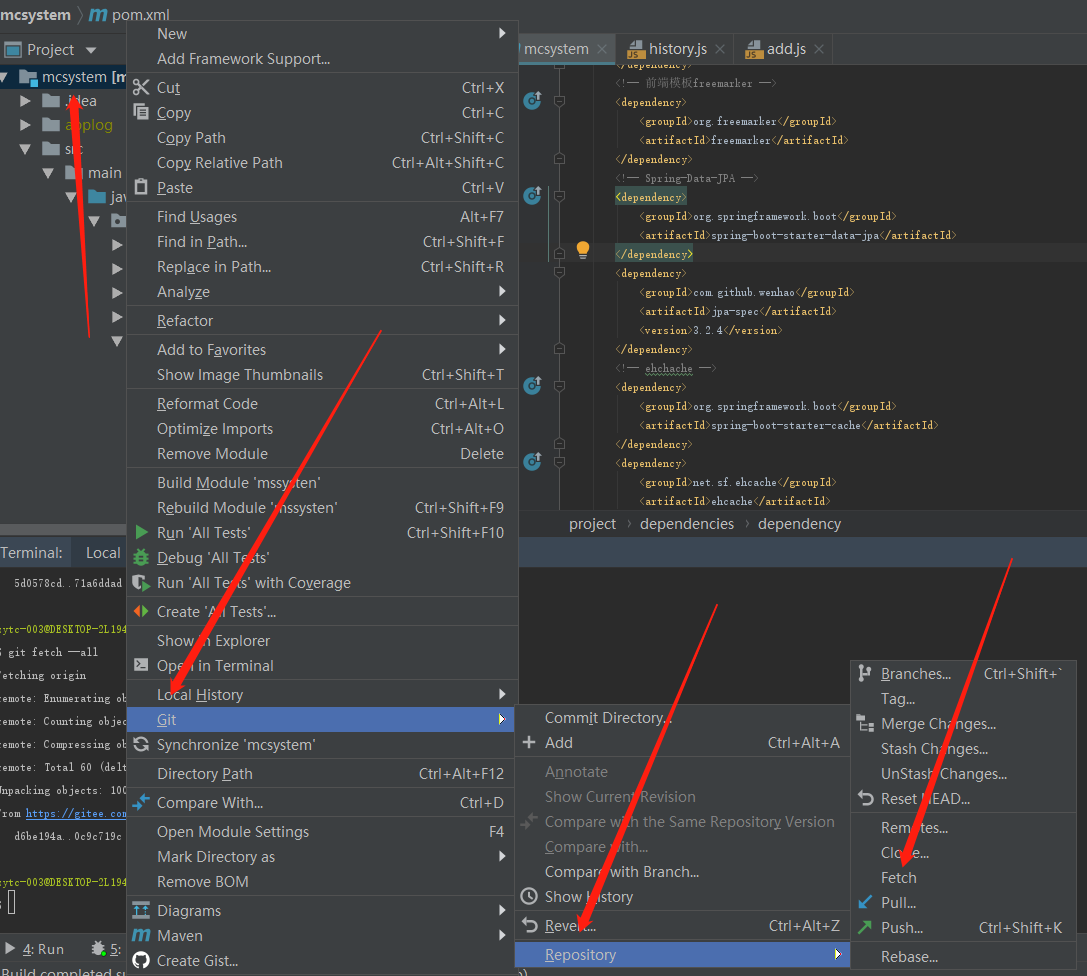This screenshot has height=976, width=1087.
Task: Choose Commit Directory in Git submenu
Action: pyautogui.click(x=607, y=717)
